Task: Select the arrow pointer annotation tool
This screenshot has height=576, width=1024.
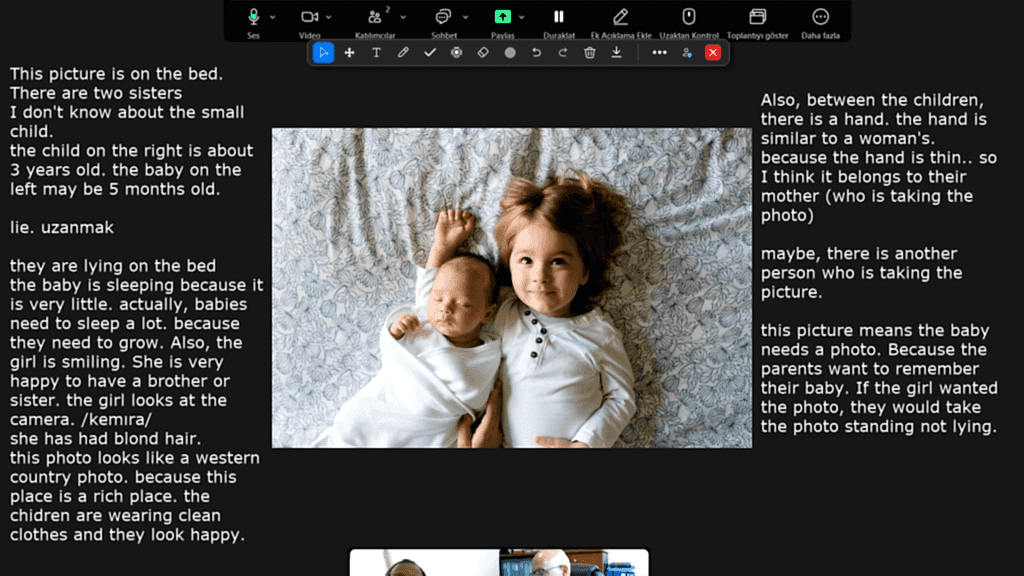Action: tap(323, 53)
